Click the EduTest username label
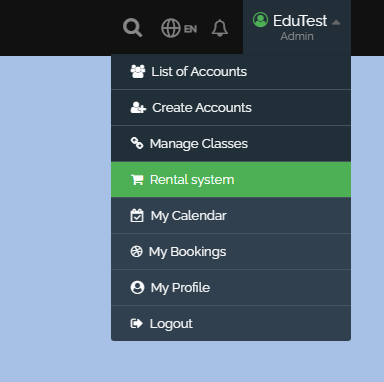The width and height of the screenshot is (384, 382). (x=300, y=21)
